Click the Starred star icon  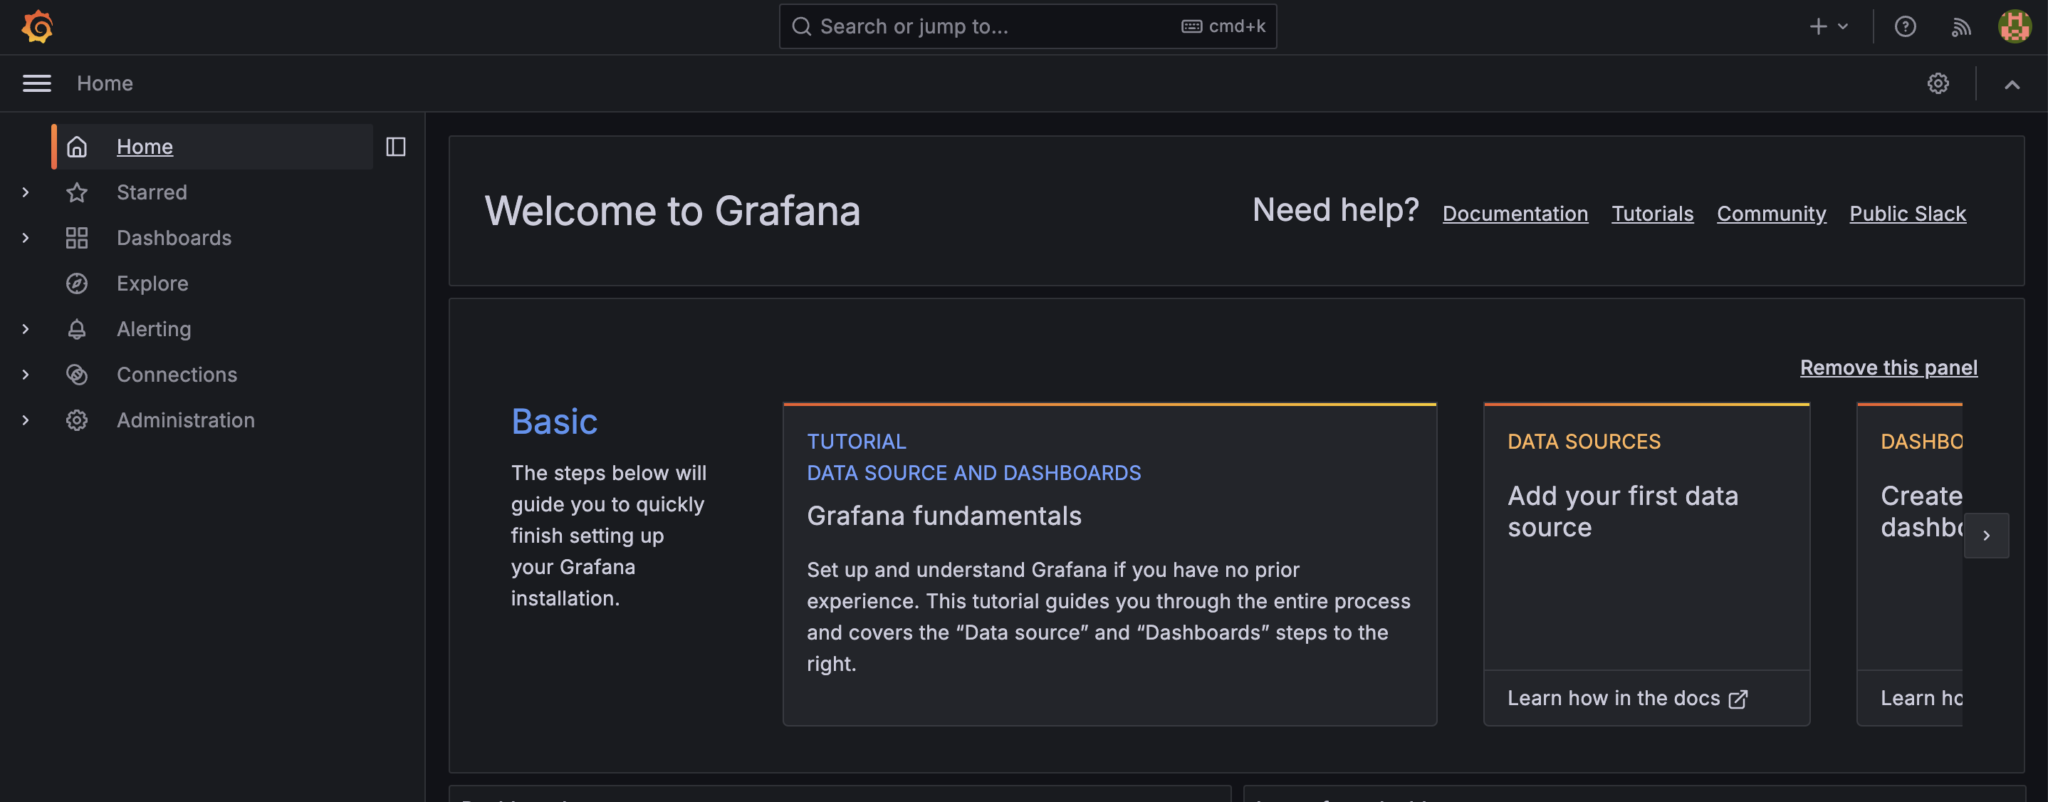coord(77,192)
